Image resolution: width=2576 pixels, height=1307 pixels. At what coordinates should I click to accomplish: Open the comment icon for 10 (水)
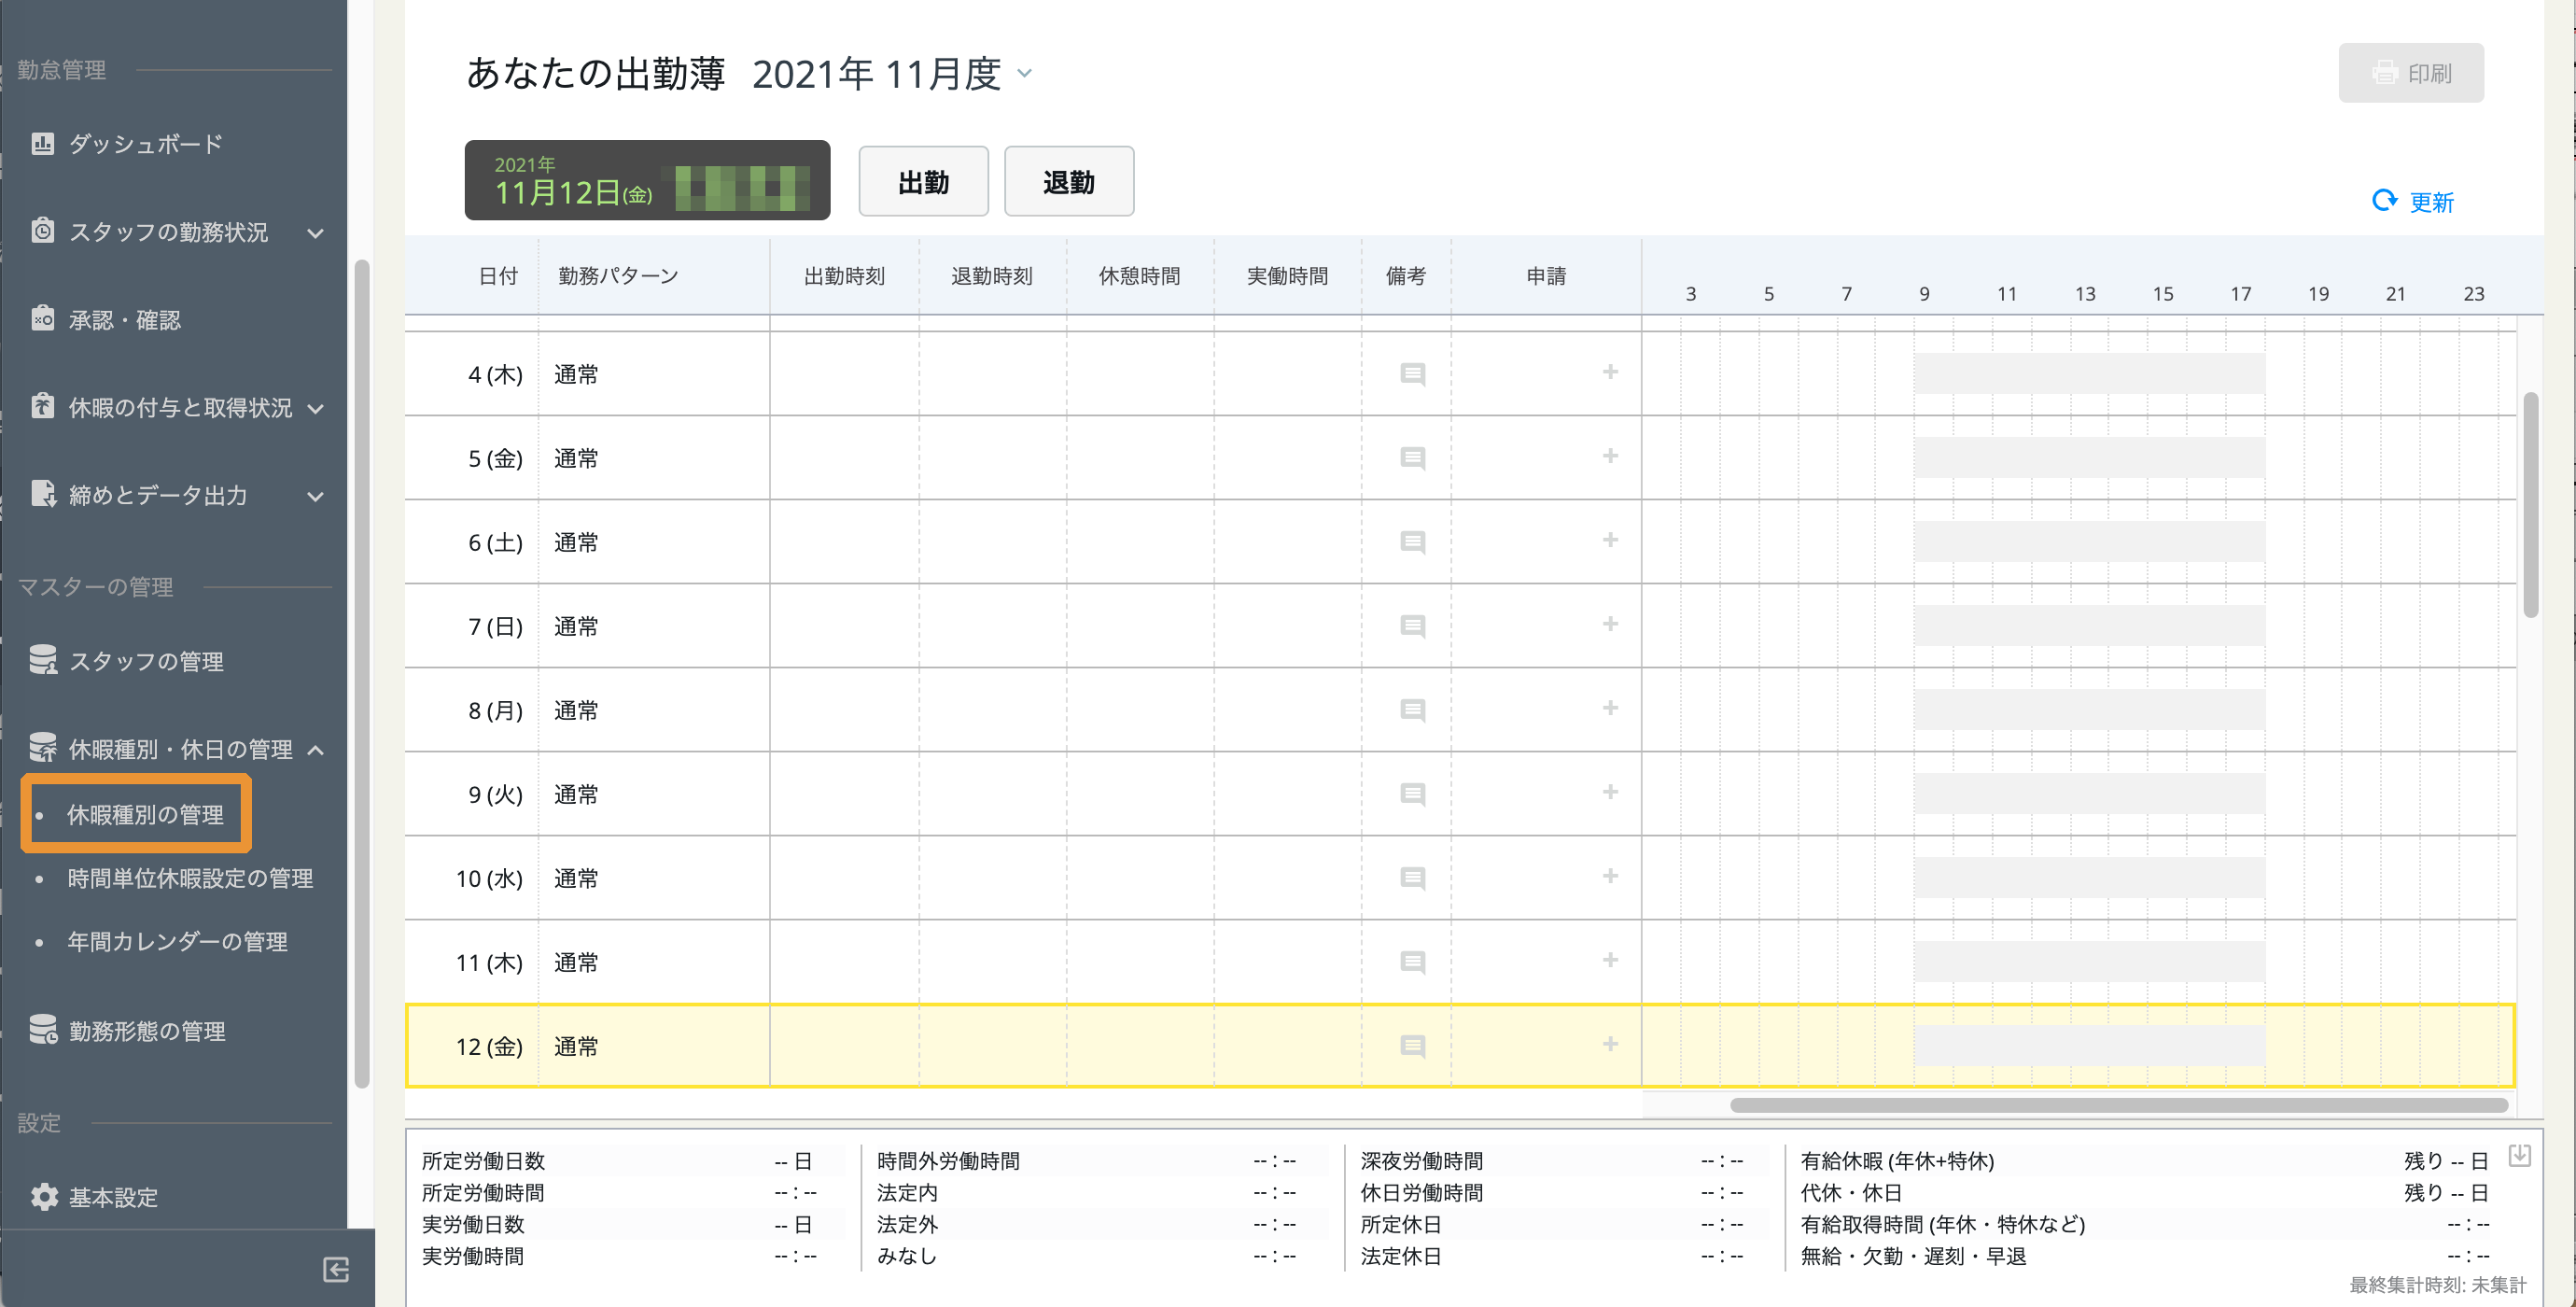[x=1412, y=878]
